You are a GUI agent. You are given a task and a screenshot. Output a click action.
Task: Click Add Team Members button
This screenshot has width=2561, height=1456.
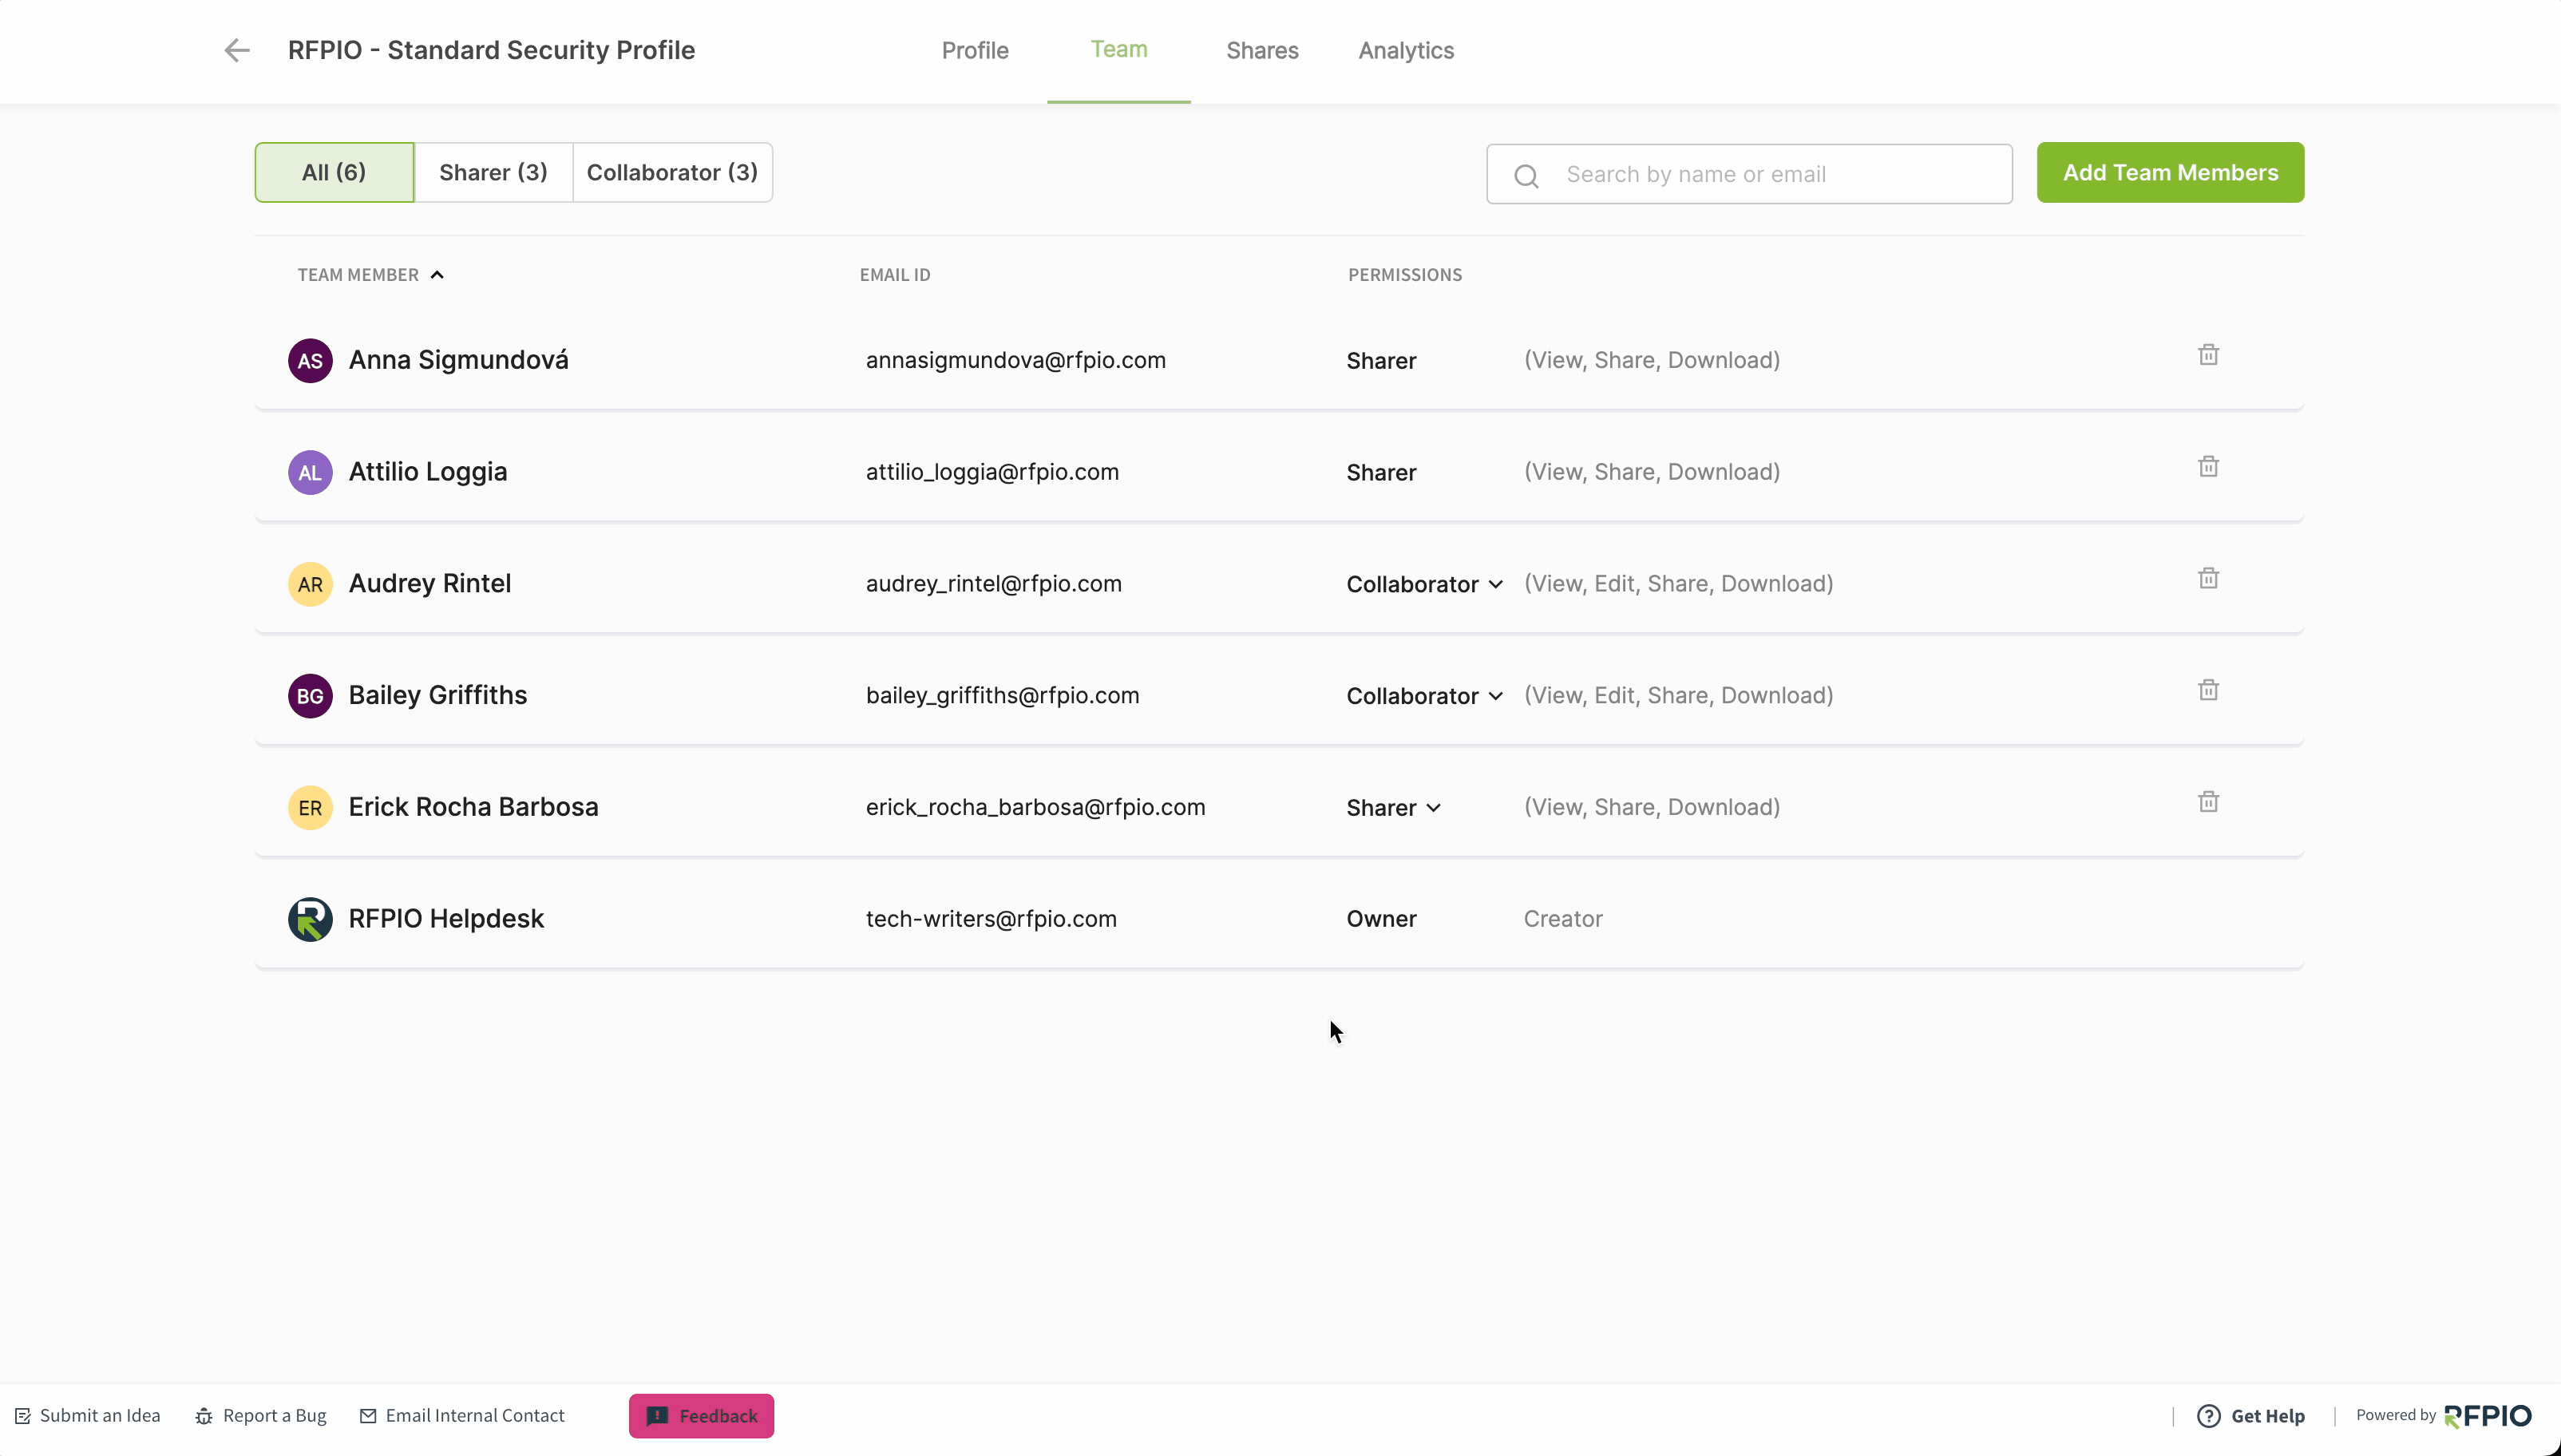click(2170, 172)
